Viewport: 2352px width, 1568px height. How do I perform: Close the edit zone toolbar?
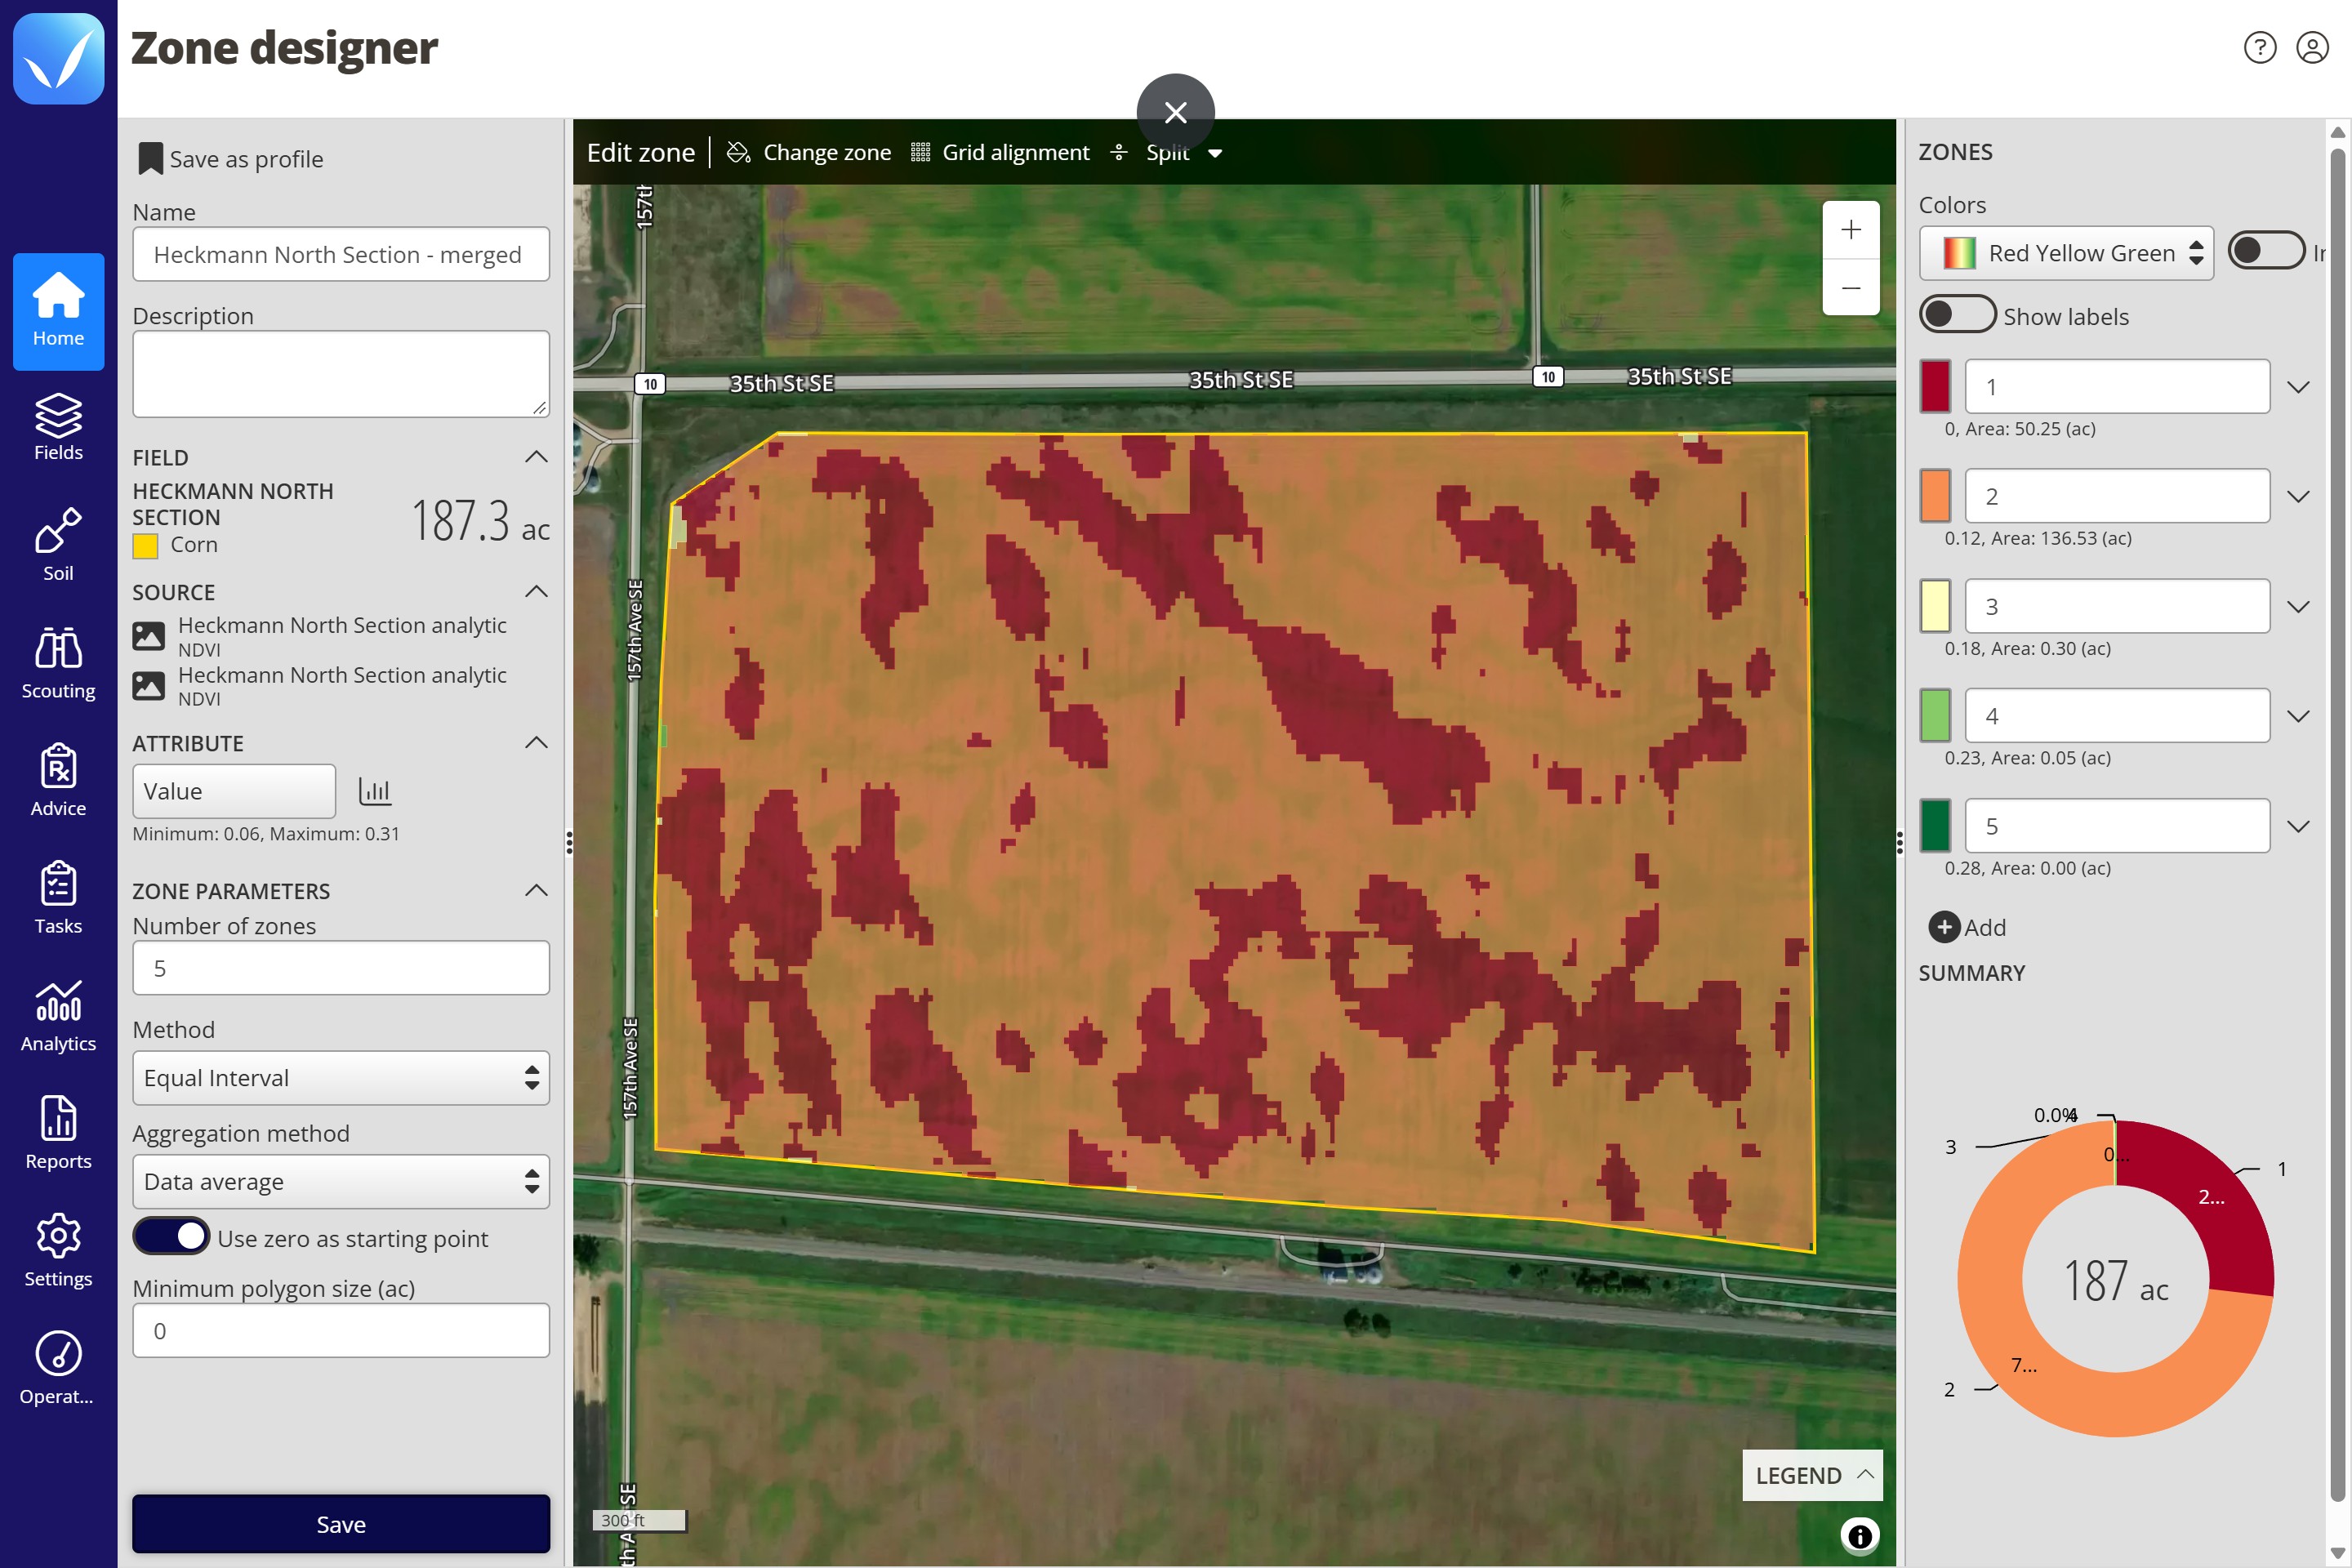tap(1176, 112)
